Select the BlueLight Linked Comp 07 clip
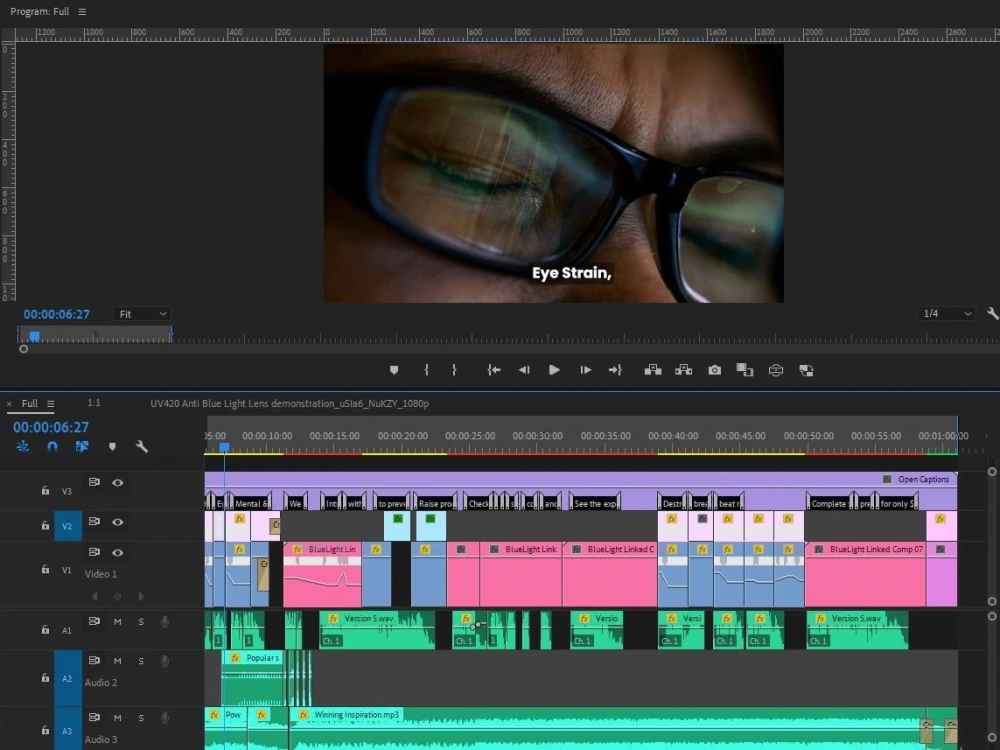1000x750 pixels. (x=865, y=573)
